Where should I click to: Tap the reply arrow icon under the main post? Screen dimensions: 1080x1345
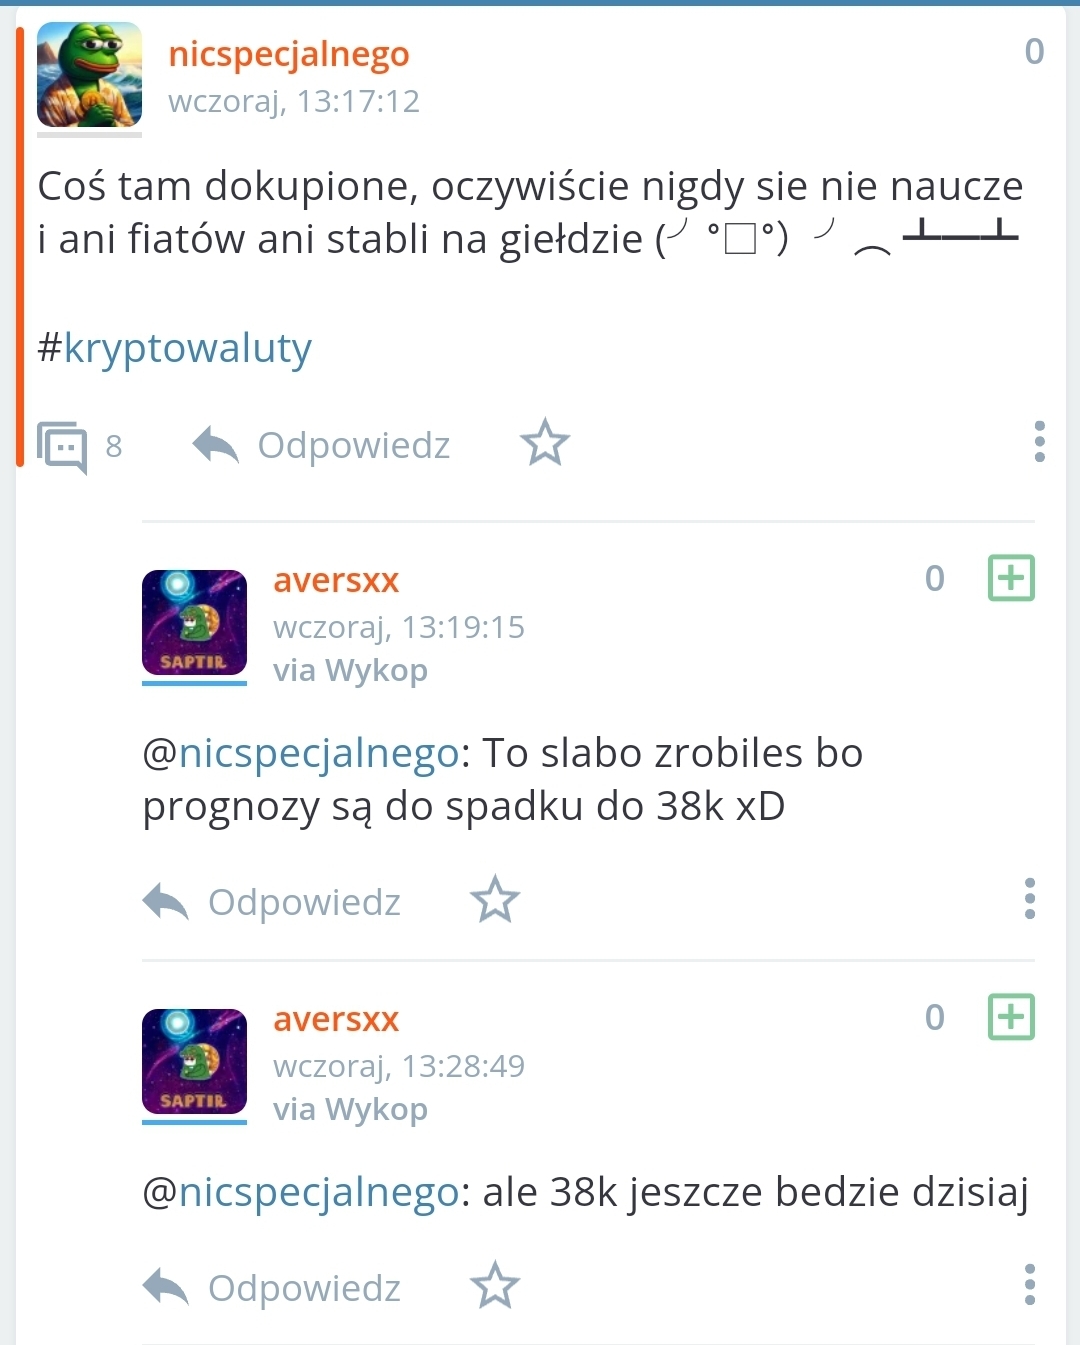coord(215,445)
